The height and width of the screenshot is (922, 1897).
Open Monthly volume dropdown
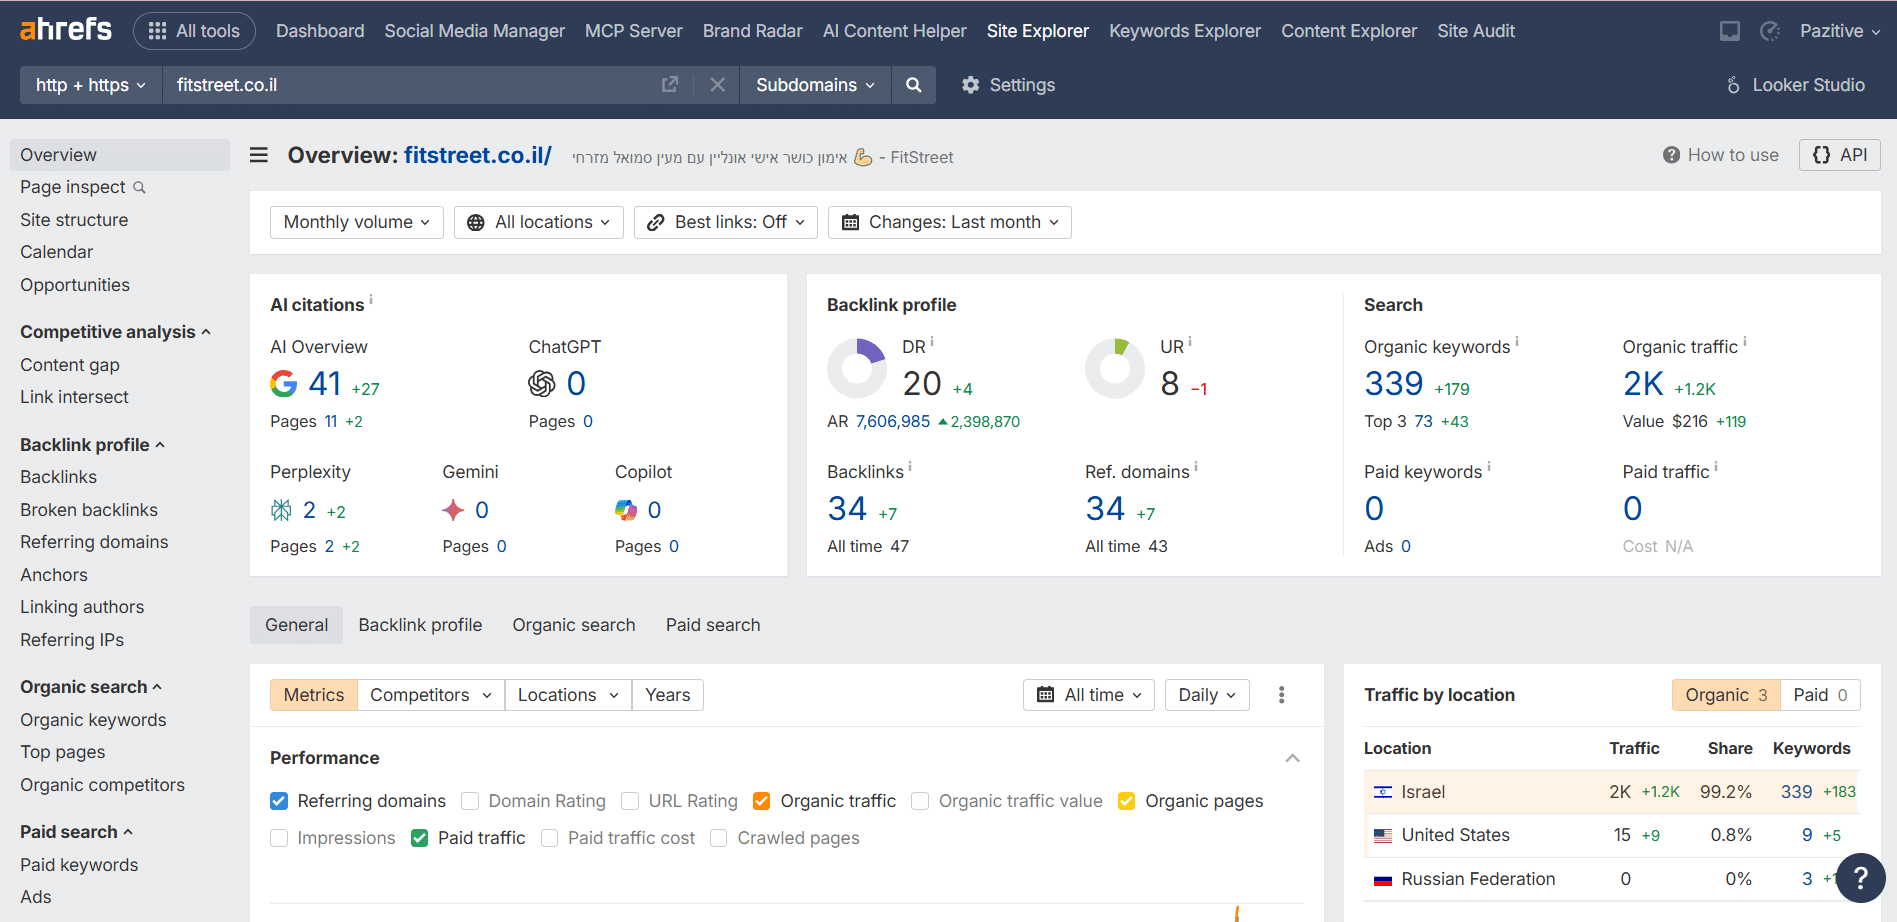point(357,222)
